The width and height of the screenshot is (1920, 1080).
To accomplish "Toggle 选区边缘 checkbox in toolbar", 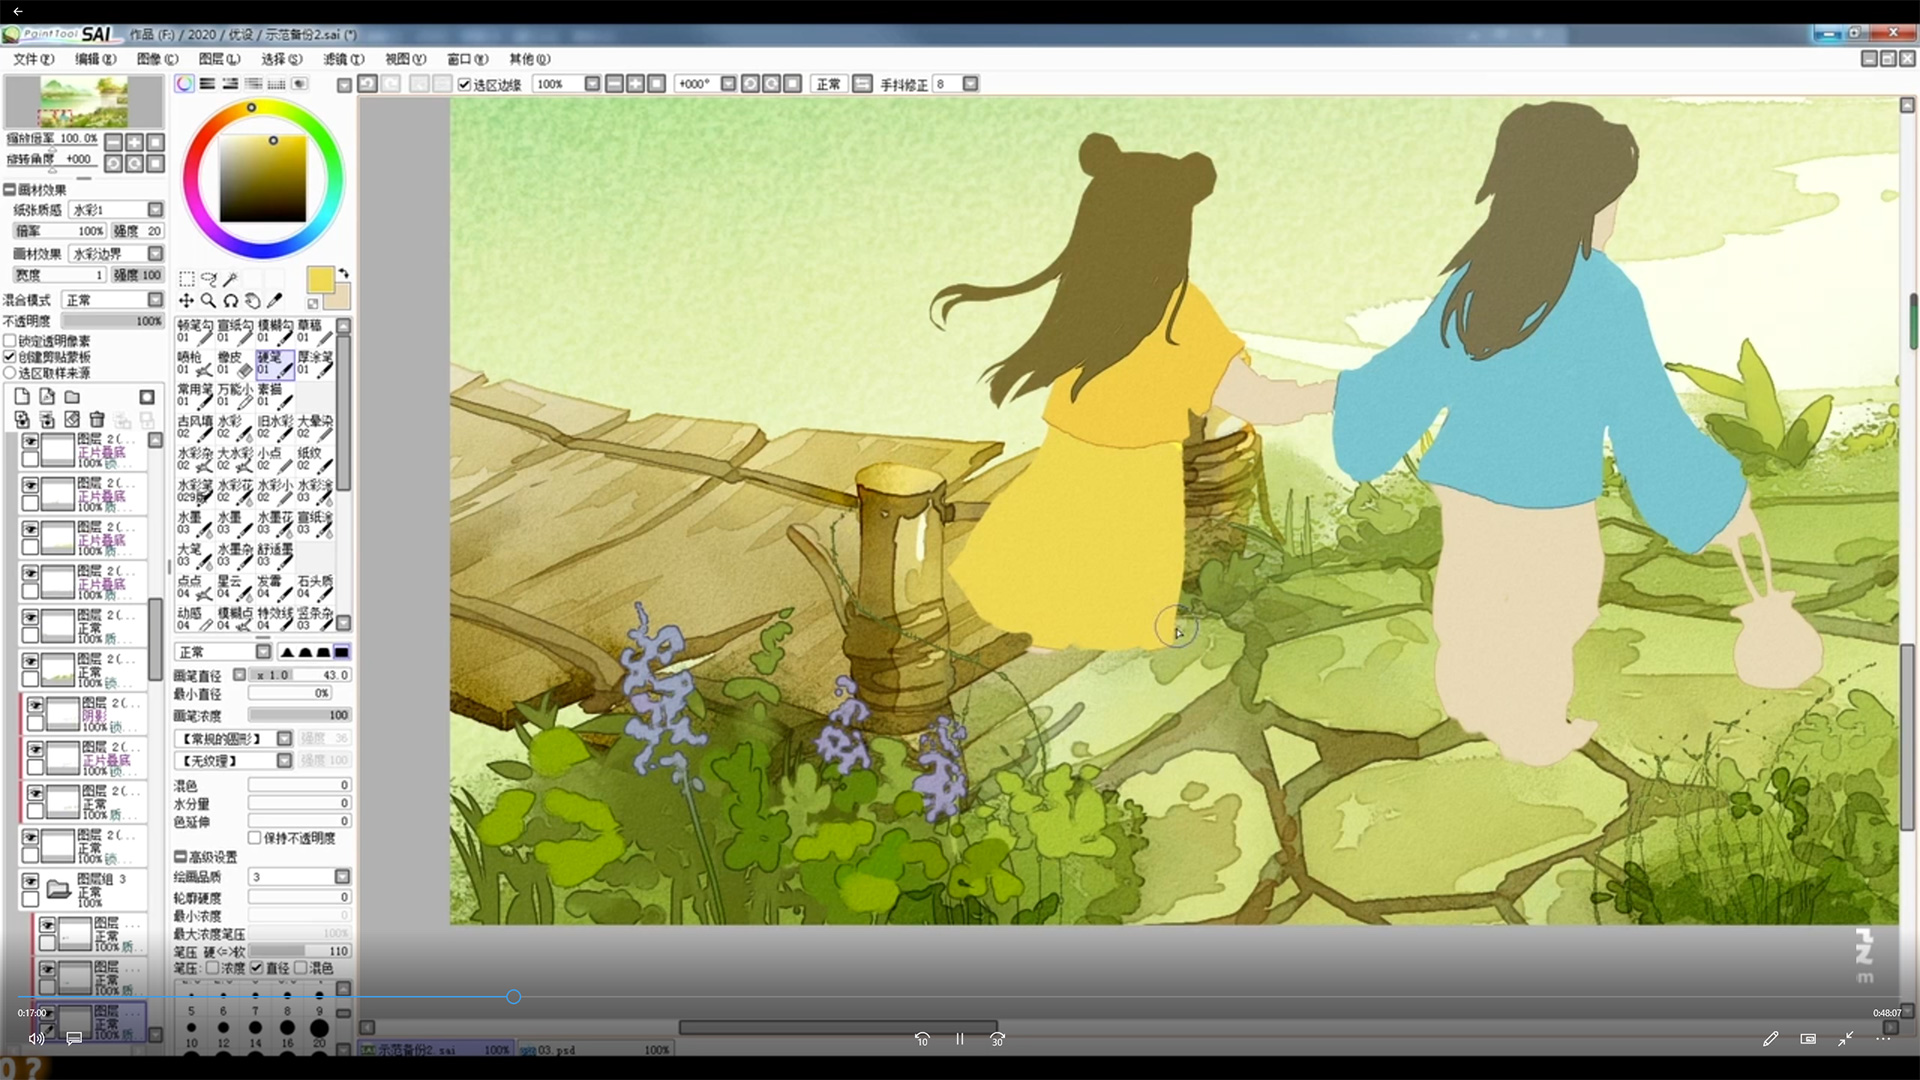I will [464, 84].
